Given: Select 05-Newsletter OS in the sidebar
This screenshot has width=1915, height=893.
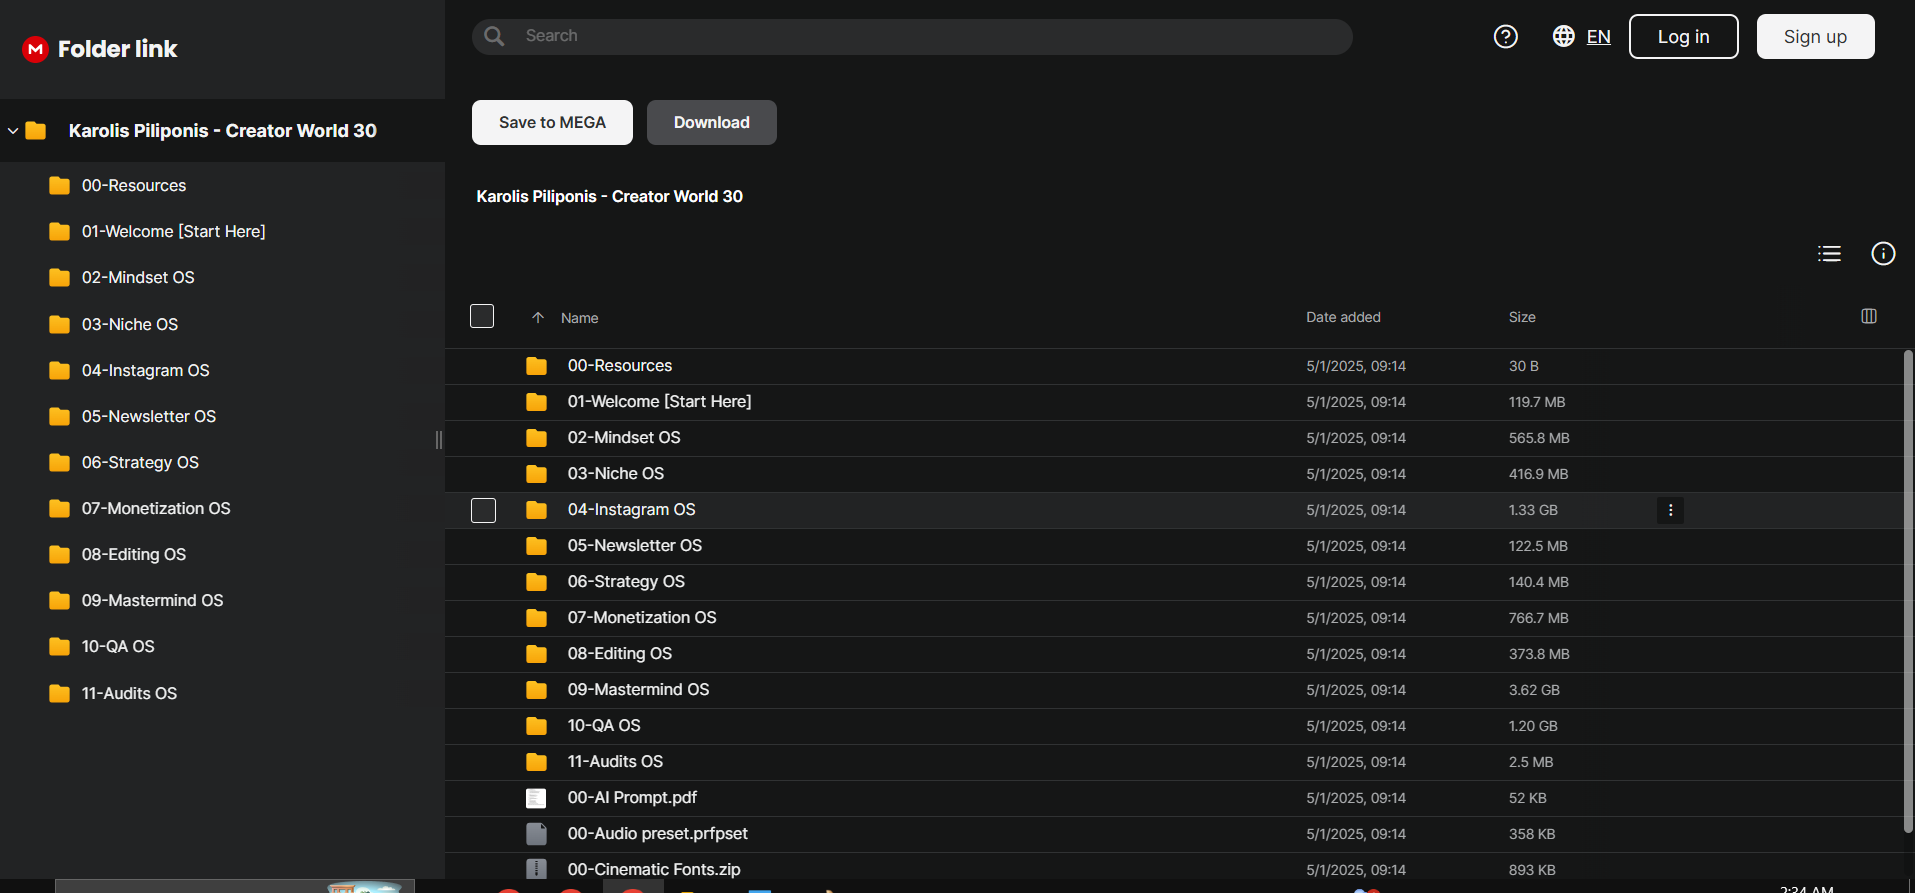Looking at the screenshot, I should 149,417.
